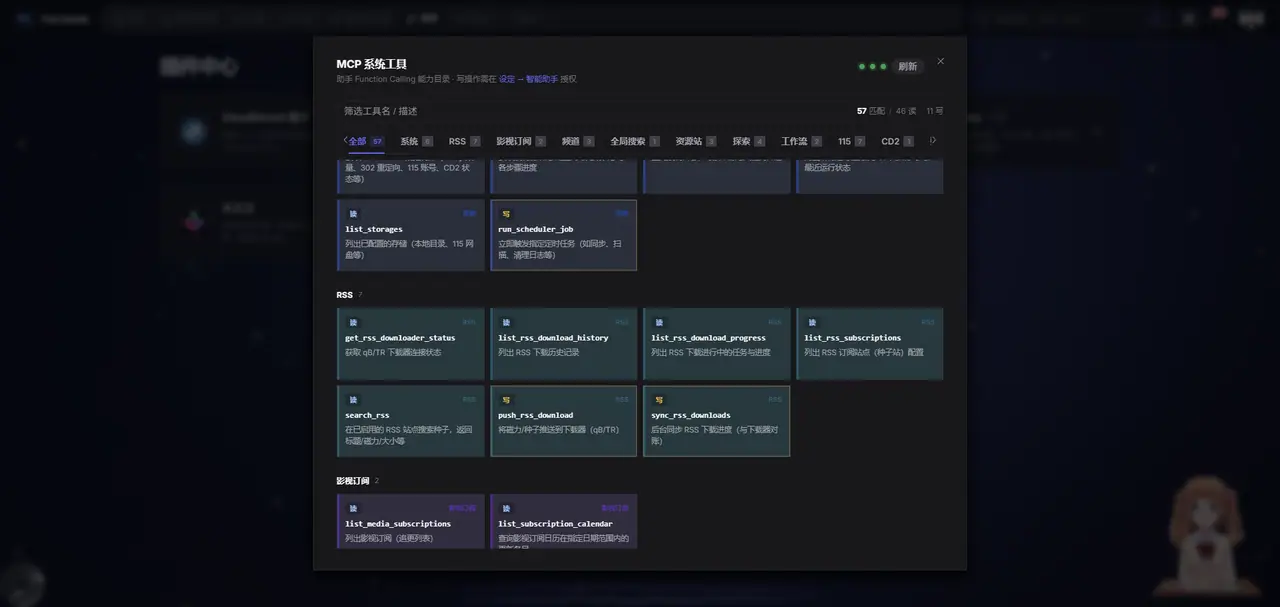Open the 影视订阅 tab
This screenshot has width=1280, height=607.
pos(521,141)
